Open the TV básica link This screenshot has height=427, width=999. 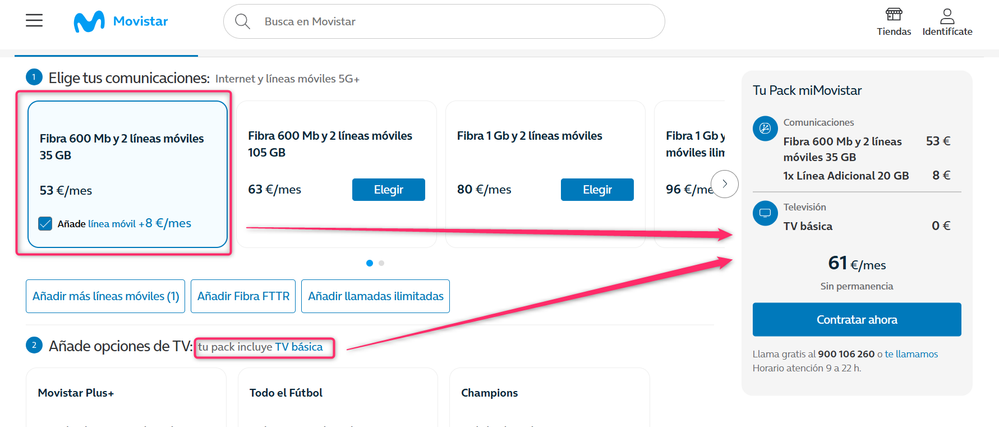pyautogui.click(x=299, y=347)
